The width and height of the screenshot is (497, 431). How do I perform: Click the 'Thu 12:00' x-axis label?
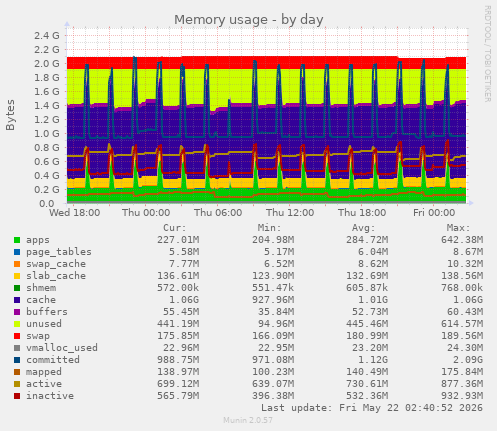pyautogui.click(x=290, y=213)
